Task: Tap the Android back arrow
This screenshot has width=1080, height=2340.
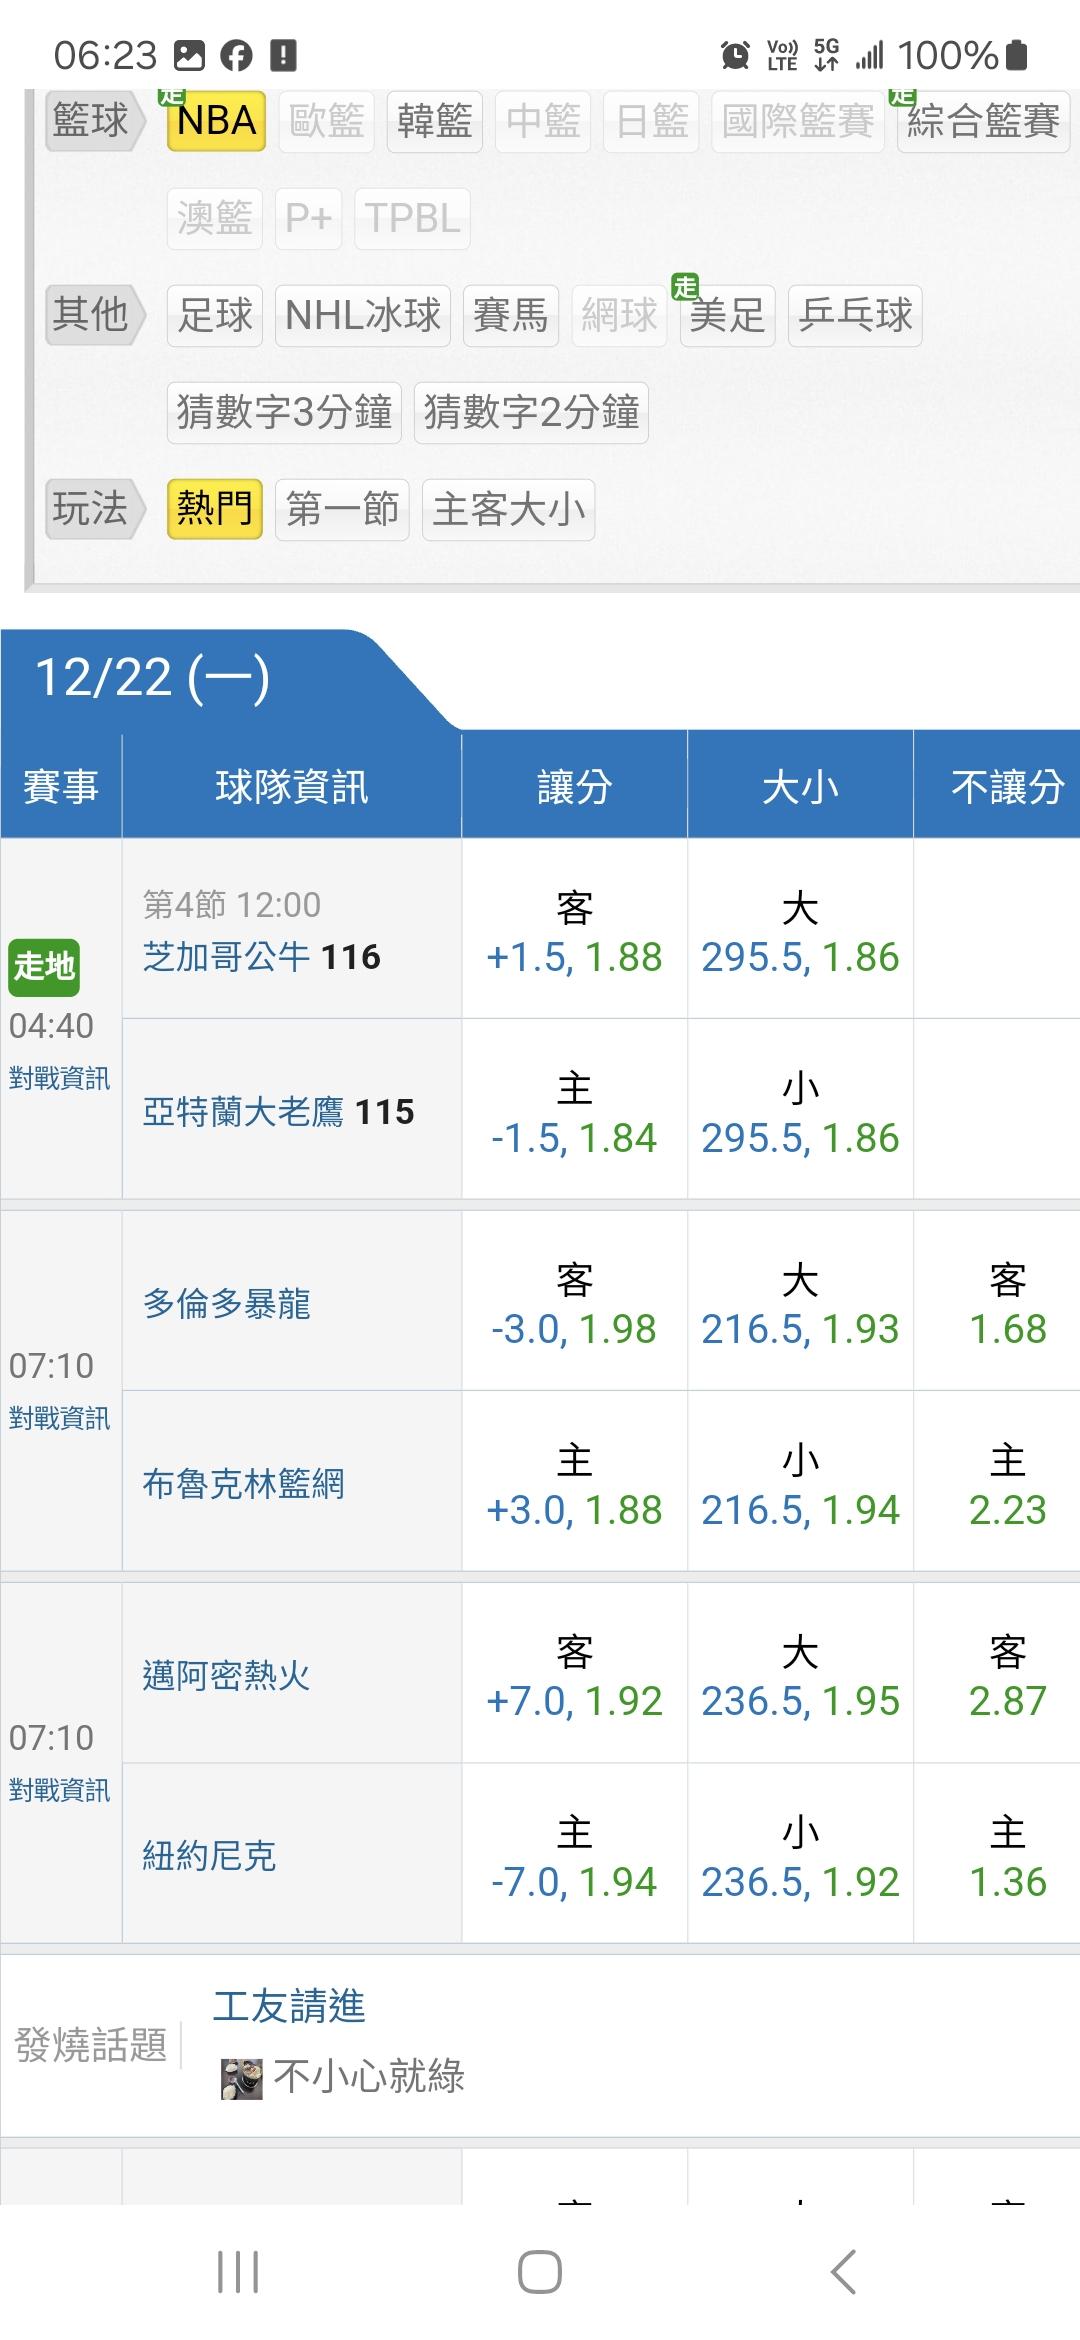Action: point(843,2272)
